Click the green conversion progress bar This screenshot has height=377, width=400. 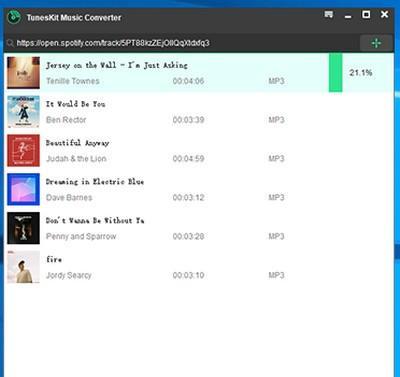(335, 73)
